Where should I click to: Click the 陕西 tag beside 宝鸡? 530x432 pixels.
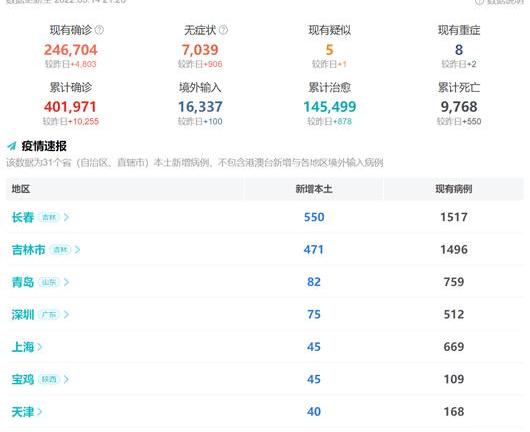(49, 379)
